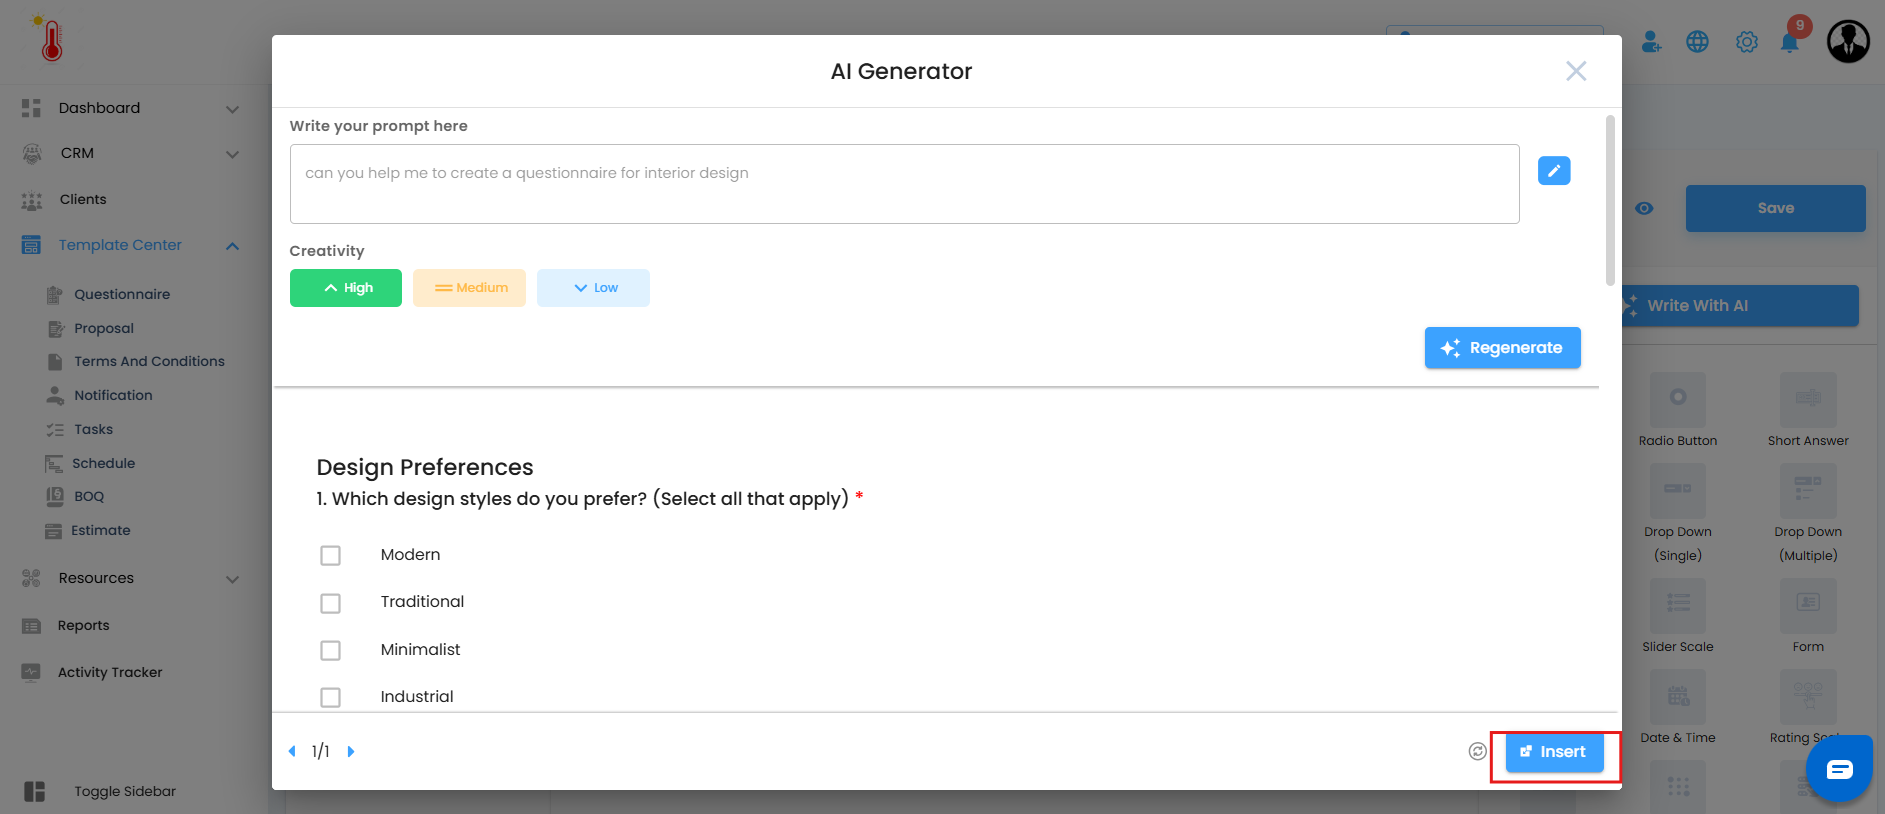Check the Modern checkbox
The height and width of the screenshot is (814, 1885).
pyautogui.click(x=330, y=555)
